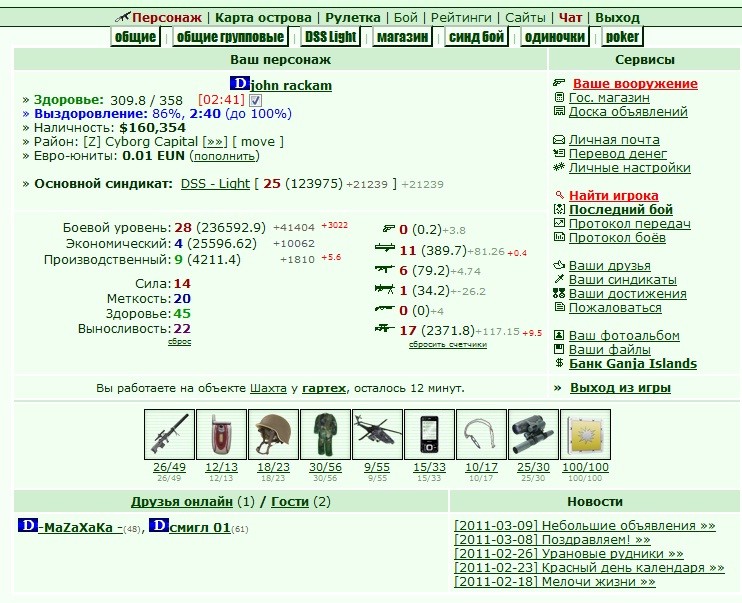Click the transfer icon beside Перевод денег

pos(559,153)
